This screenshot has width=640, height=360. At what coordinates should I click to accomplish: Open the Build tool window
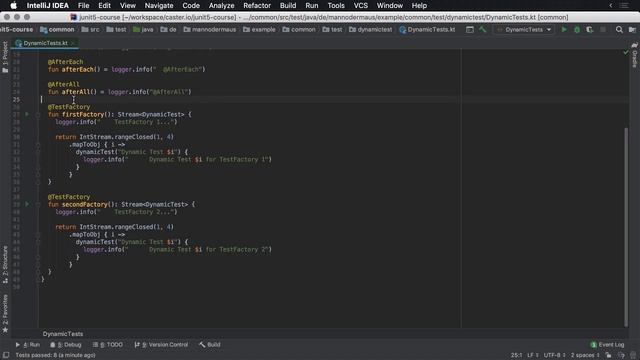point(210,345)
